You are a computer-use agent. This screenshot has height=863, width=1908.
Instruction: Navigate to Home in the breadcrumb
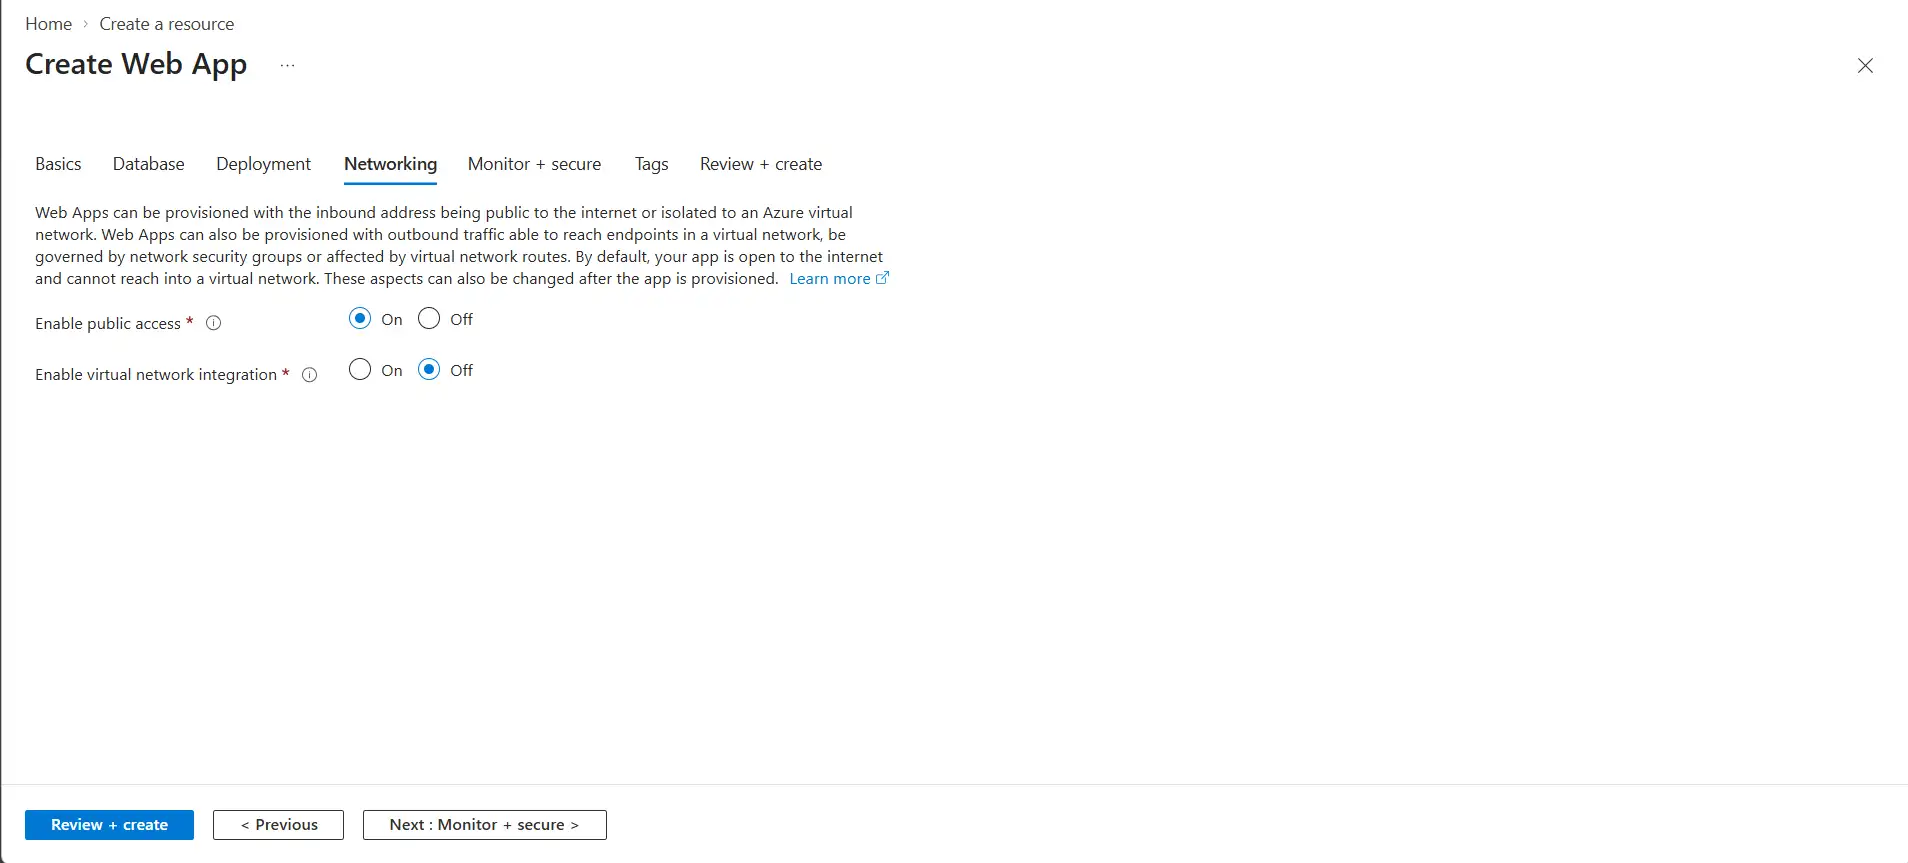[x=48, y=24]
